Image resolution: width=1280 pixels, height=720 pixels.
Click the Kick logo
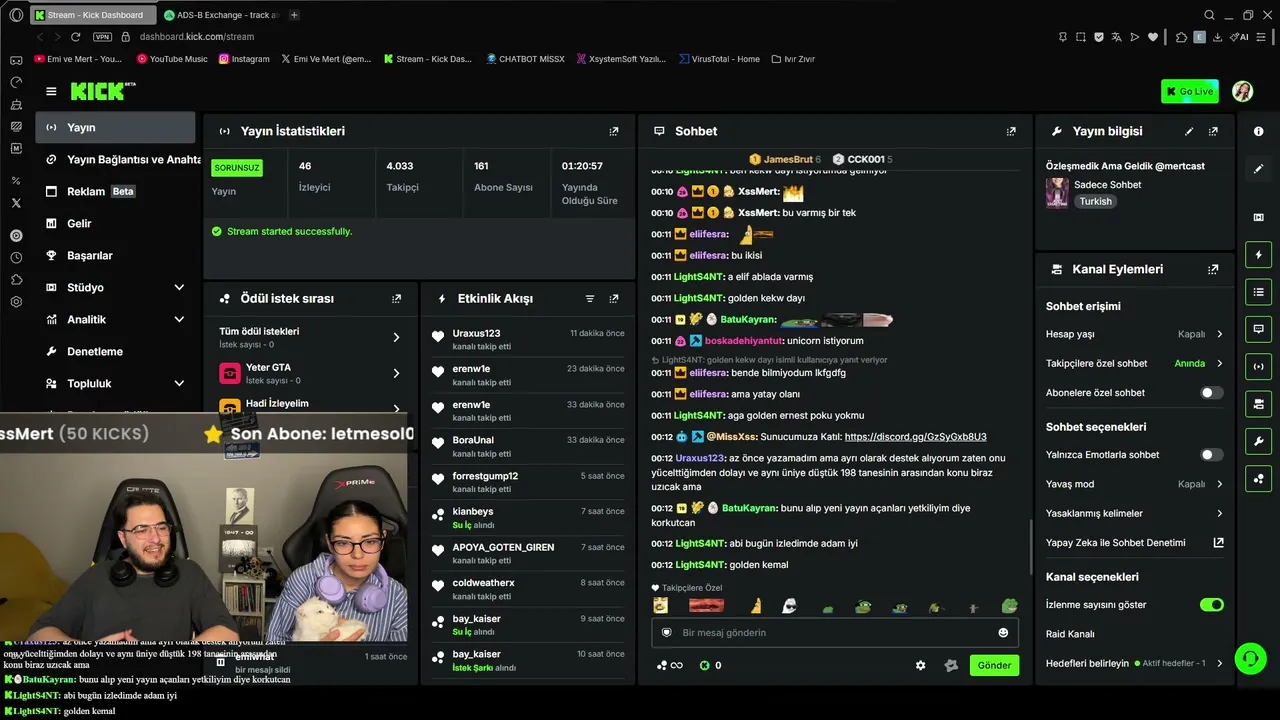pyautogui.click(x=103, y=91)
